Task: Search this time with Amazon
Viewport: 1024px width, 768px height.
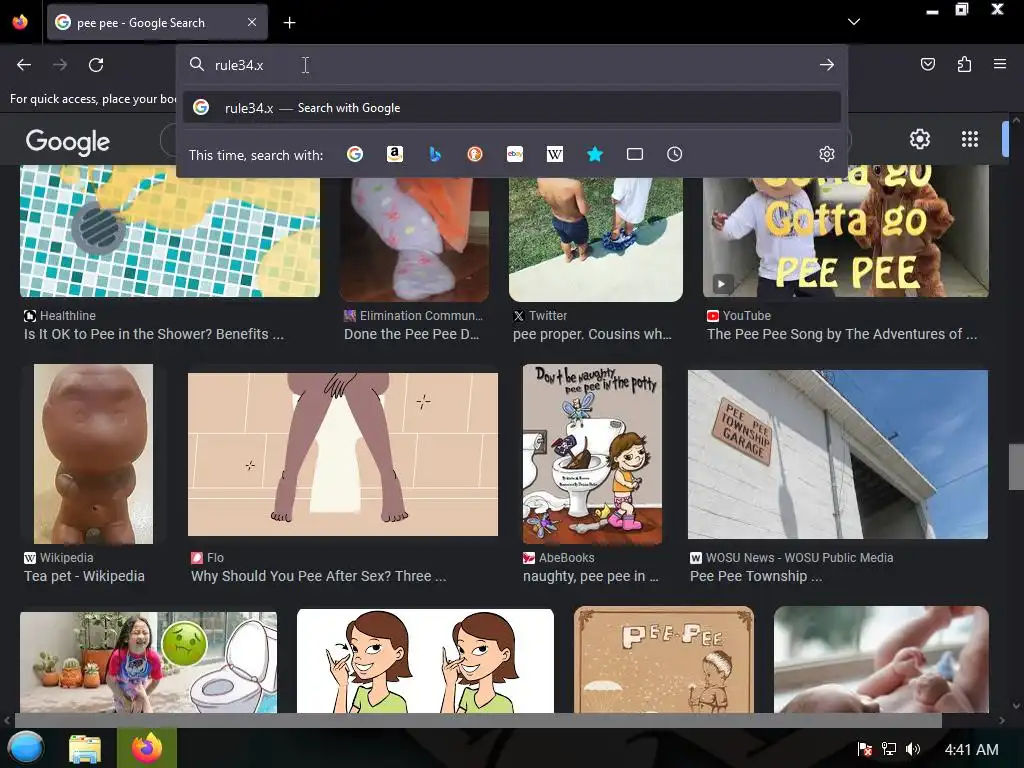Action: (x=394, y=154)
